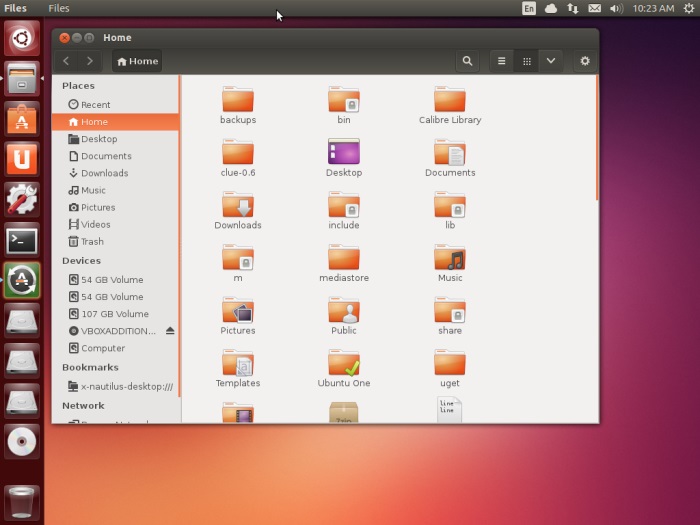Open the Files menu in the top bar
This screenshot has width=700, height=525.
(x=58, y=8)
